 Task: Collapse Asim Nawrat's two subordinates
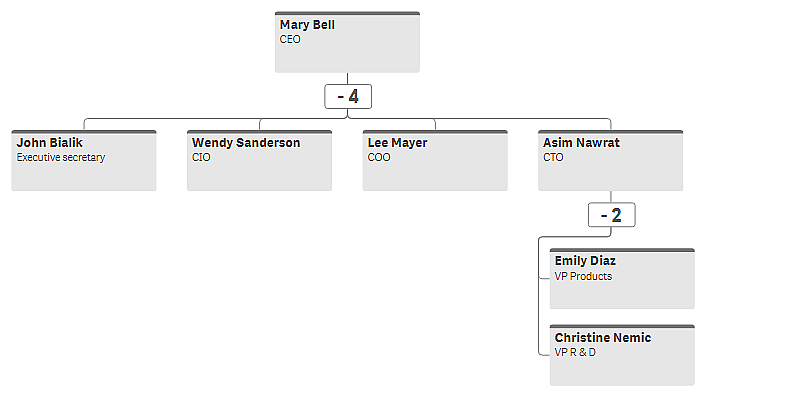click(611, 215)
